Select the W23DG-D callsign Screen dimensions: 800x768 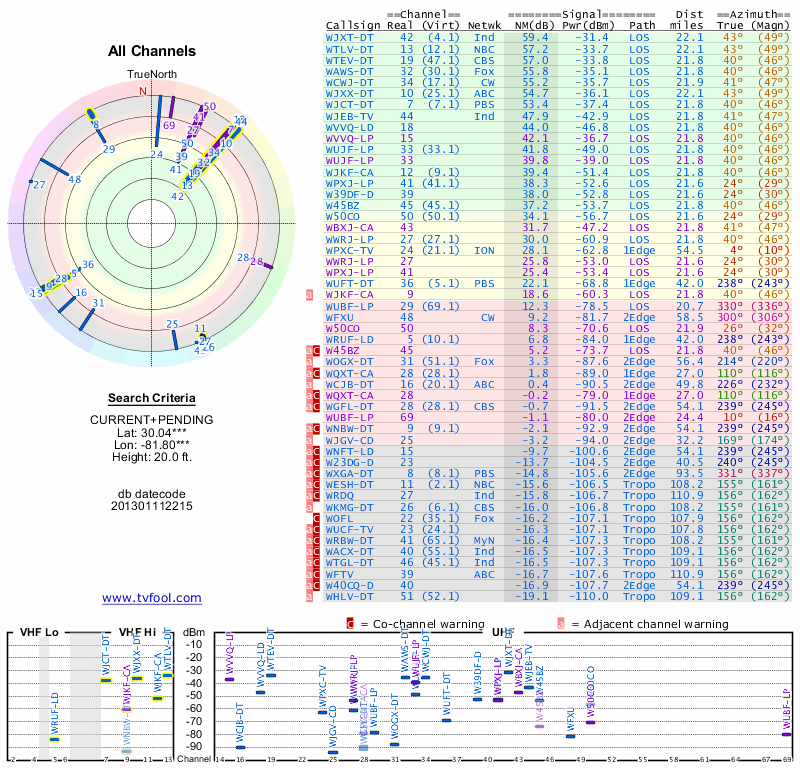[x=349, y=462]
